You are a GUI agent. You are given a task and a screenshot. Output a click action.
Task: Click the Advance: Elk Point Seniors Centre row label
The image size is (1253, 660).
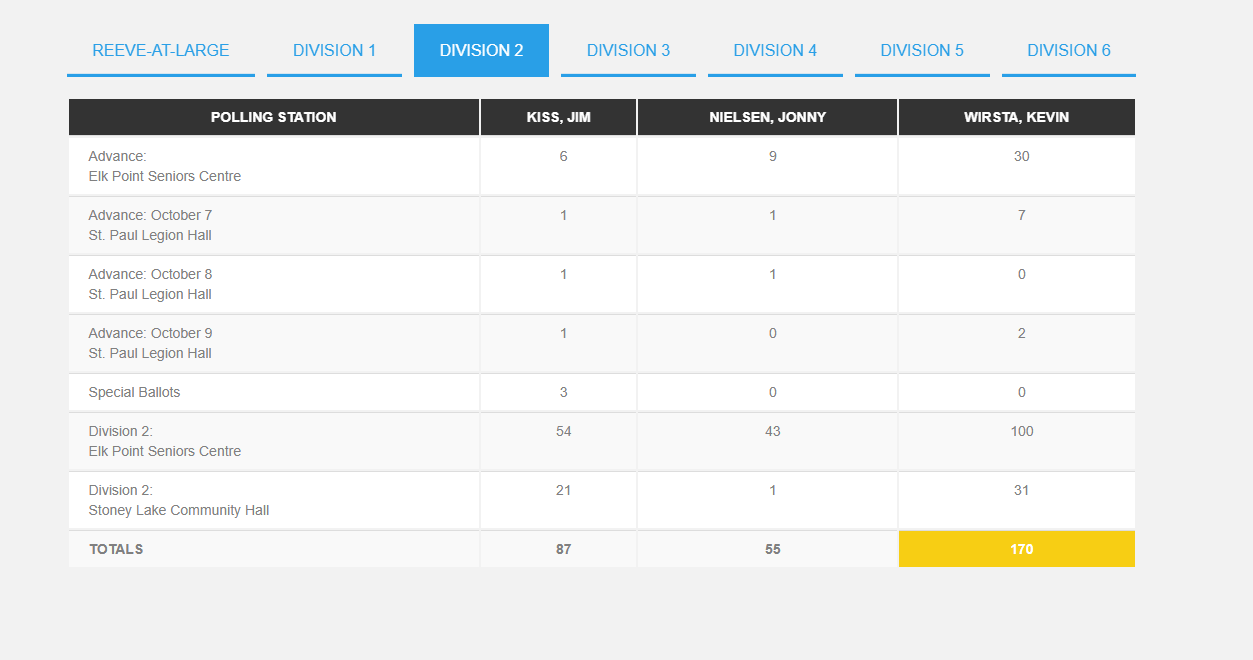(165, 165)
